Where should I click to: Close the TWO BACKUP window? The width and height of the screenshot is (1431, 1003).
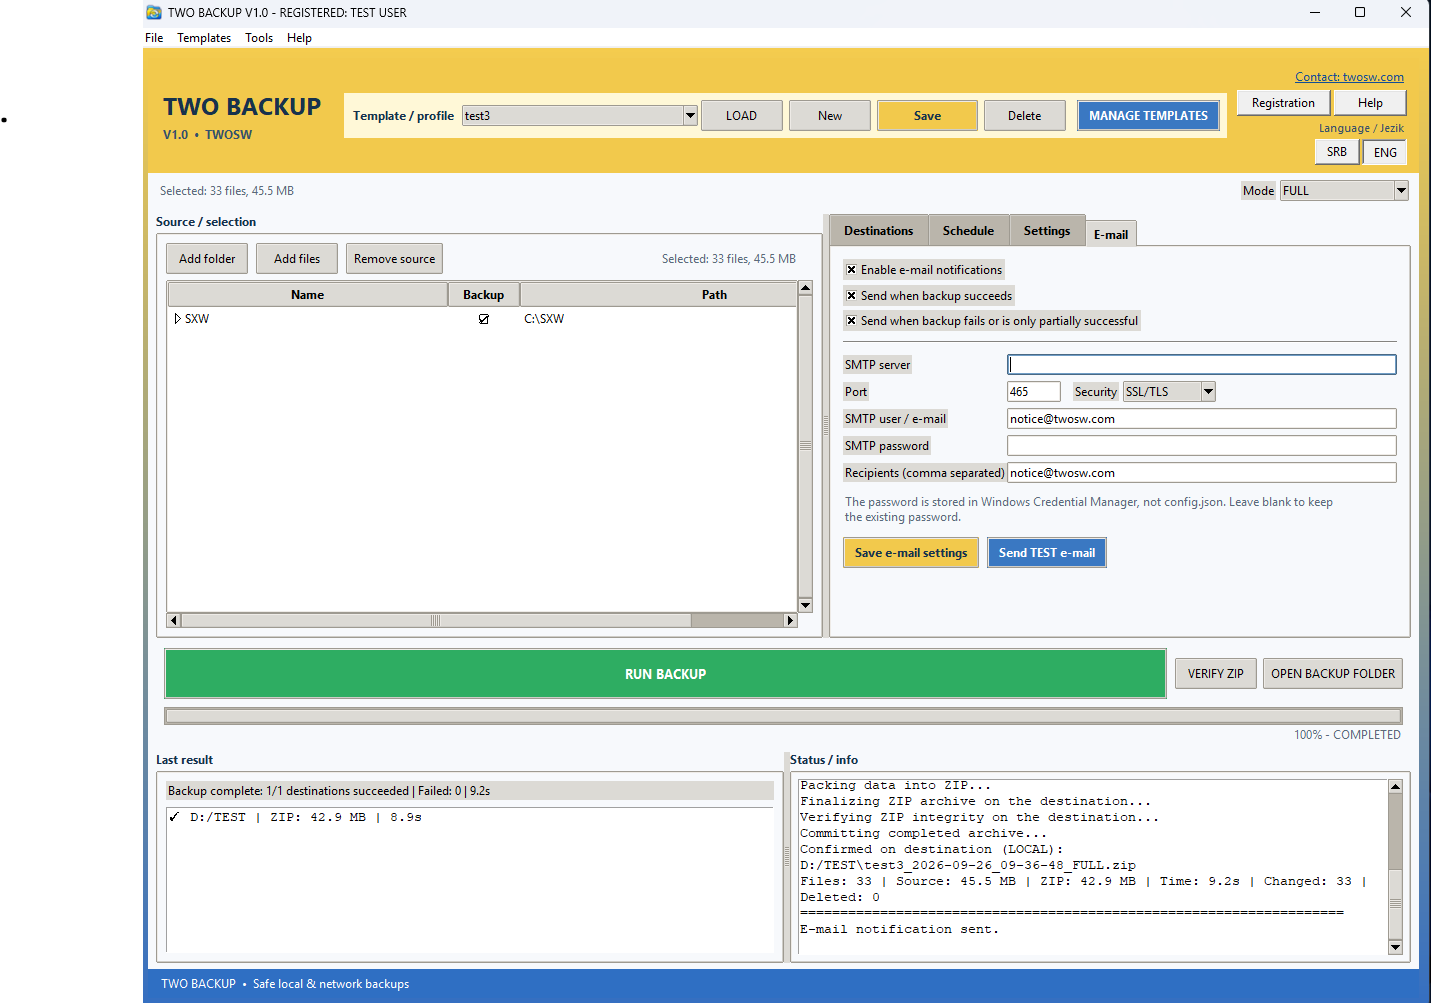[x=1406, y=12]
